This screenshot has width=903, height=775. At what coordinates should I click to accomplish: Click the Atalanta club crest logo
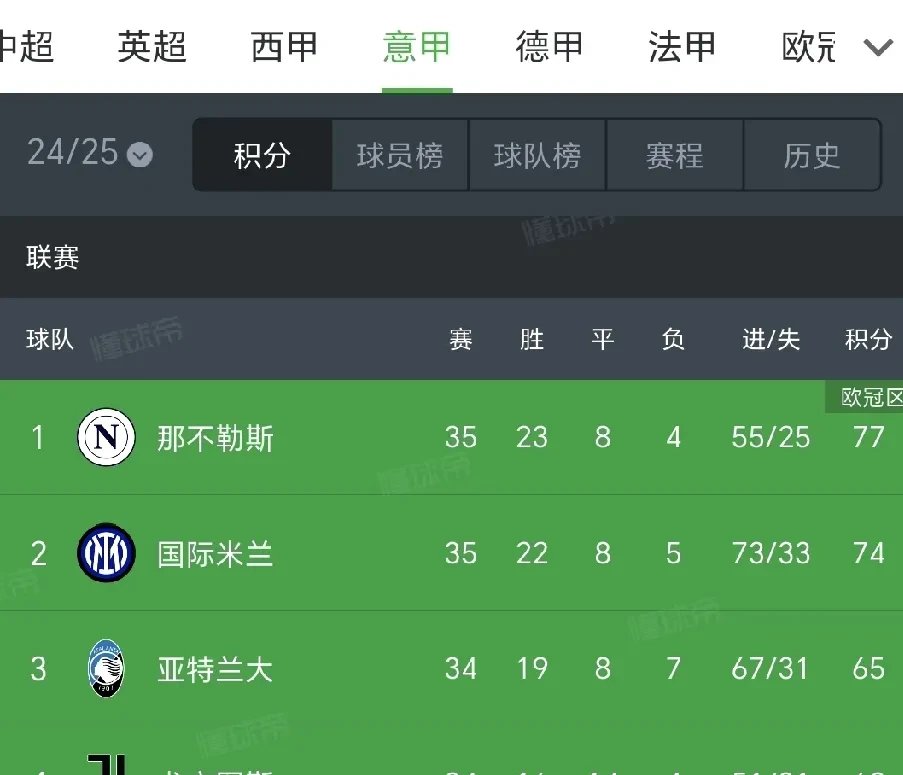click(x=105, y=668)
